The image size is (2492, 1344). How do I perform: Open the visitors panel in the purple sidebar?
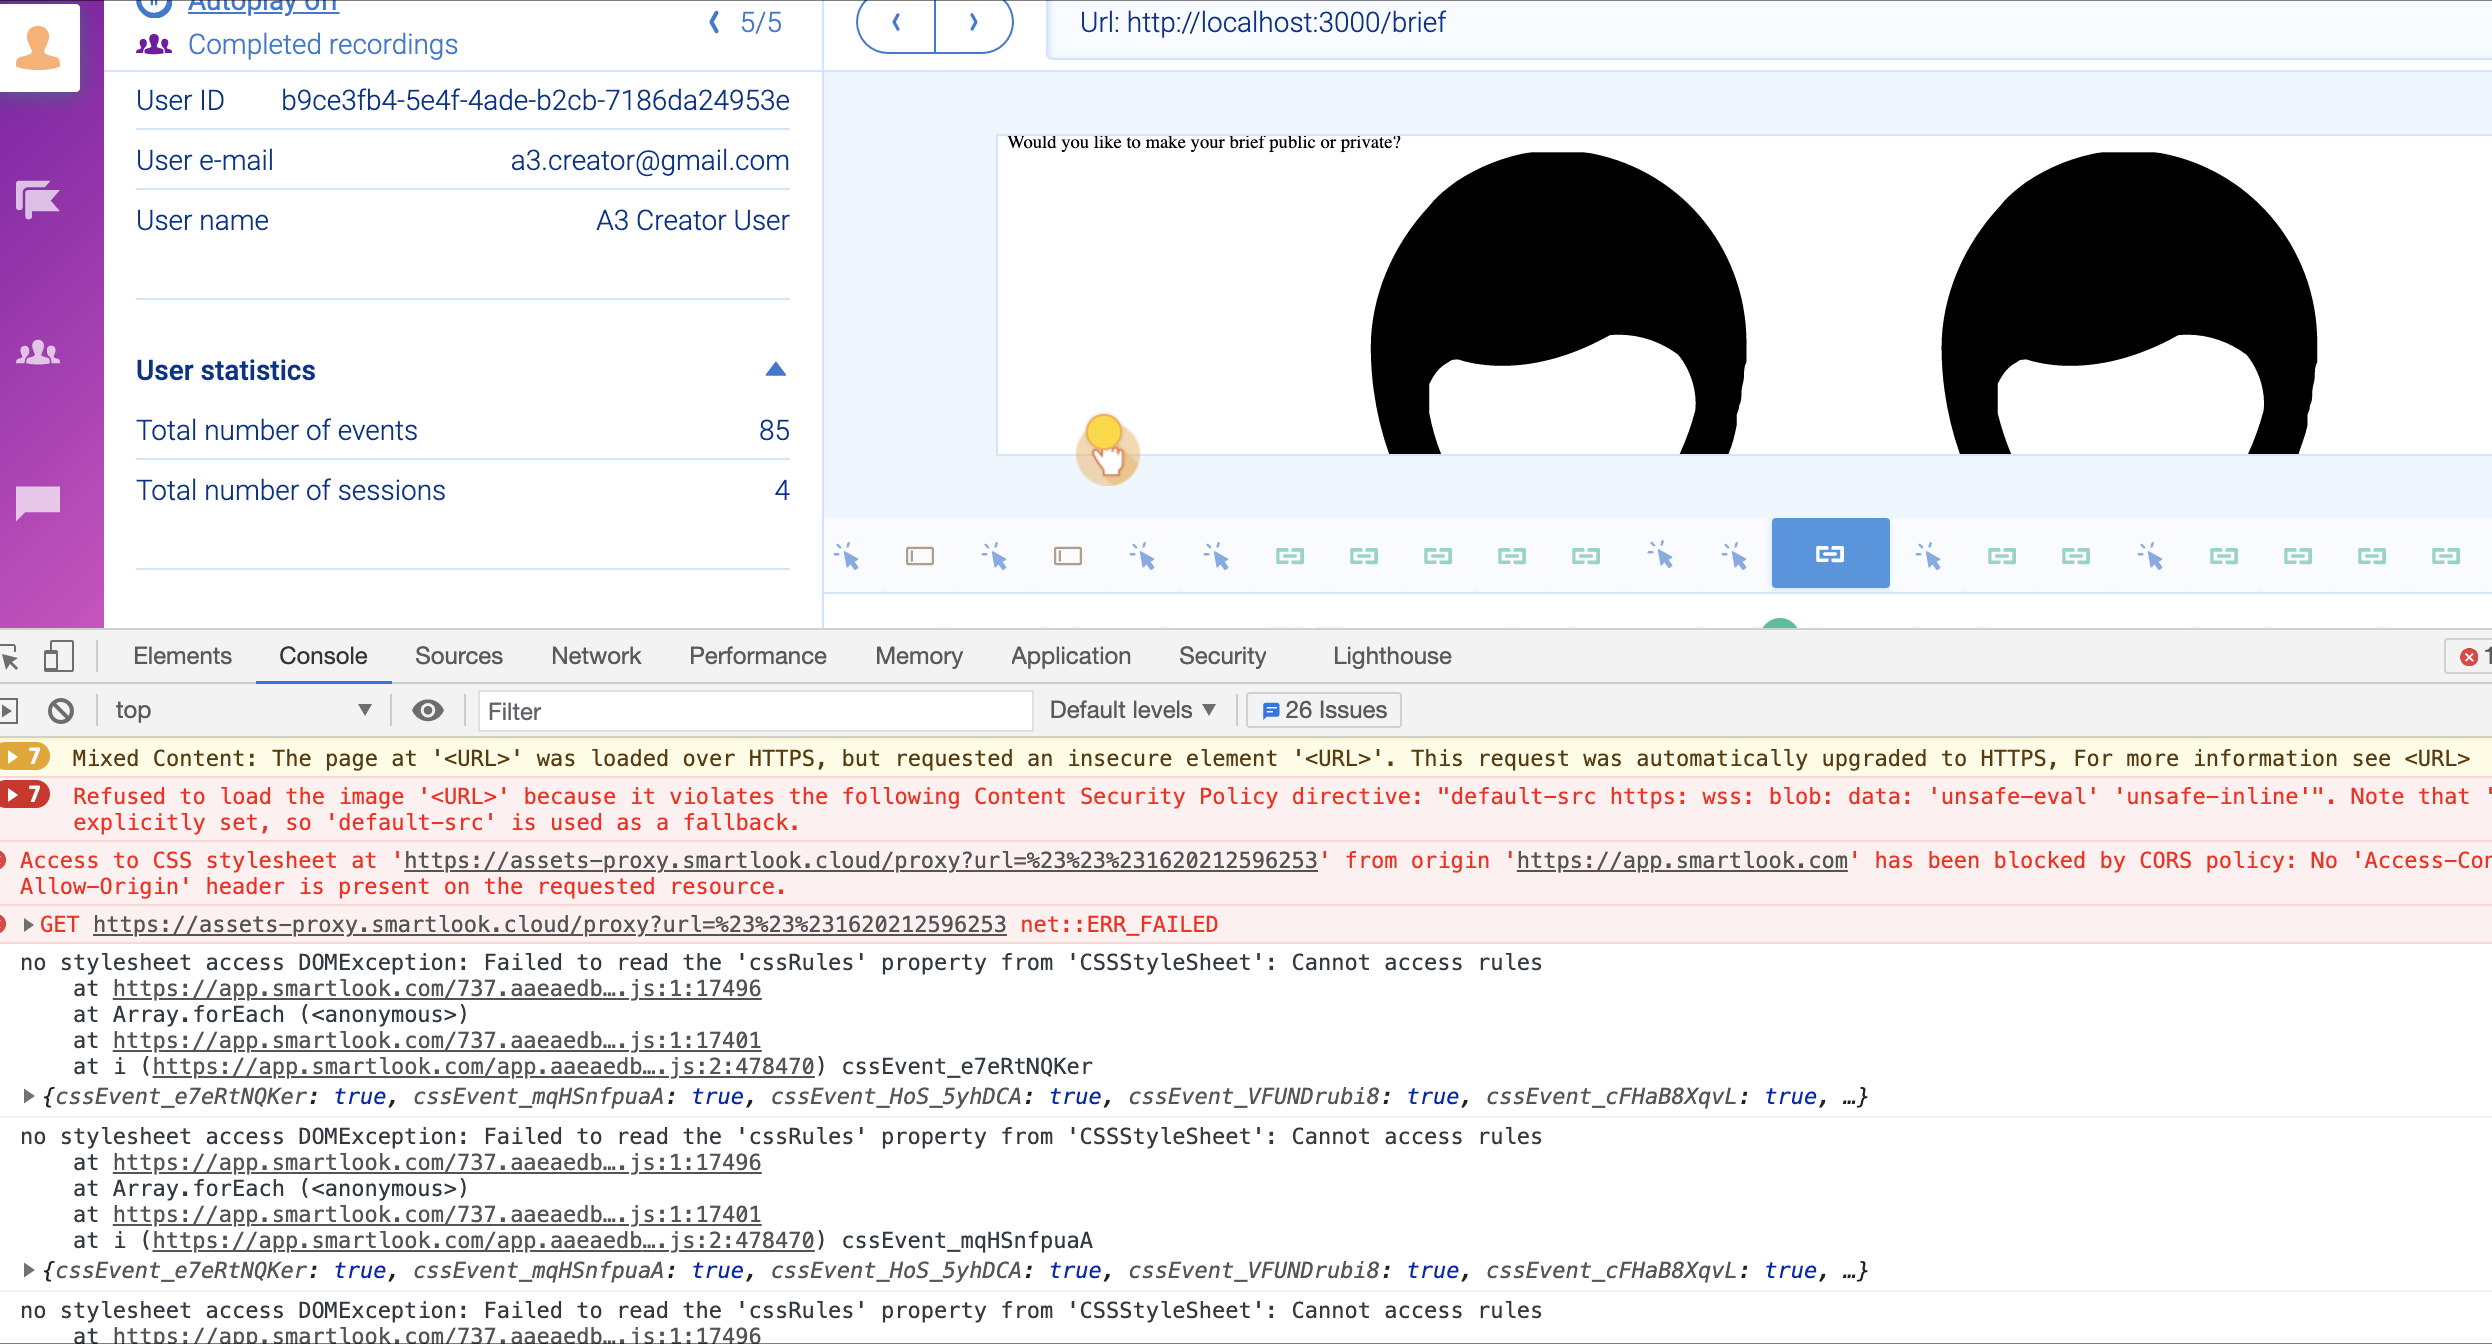click(38, 351)
